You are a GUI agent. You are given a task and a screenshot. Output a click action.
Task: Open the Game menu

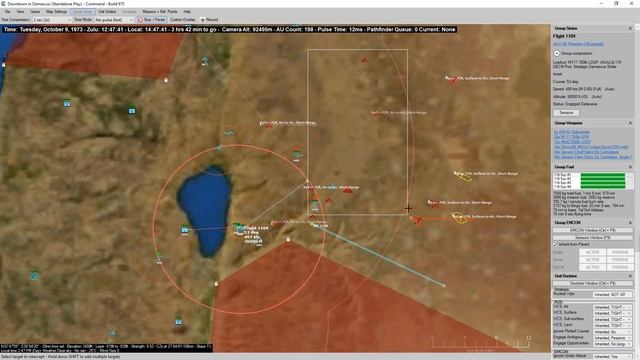(x=35, y=11)
